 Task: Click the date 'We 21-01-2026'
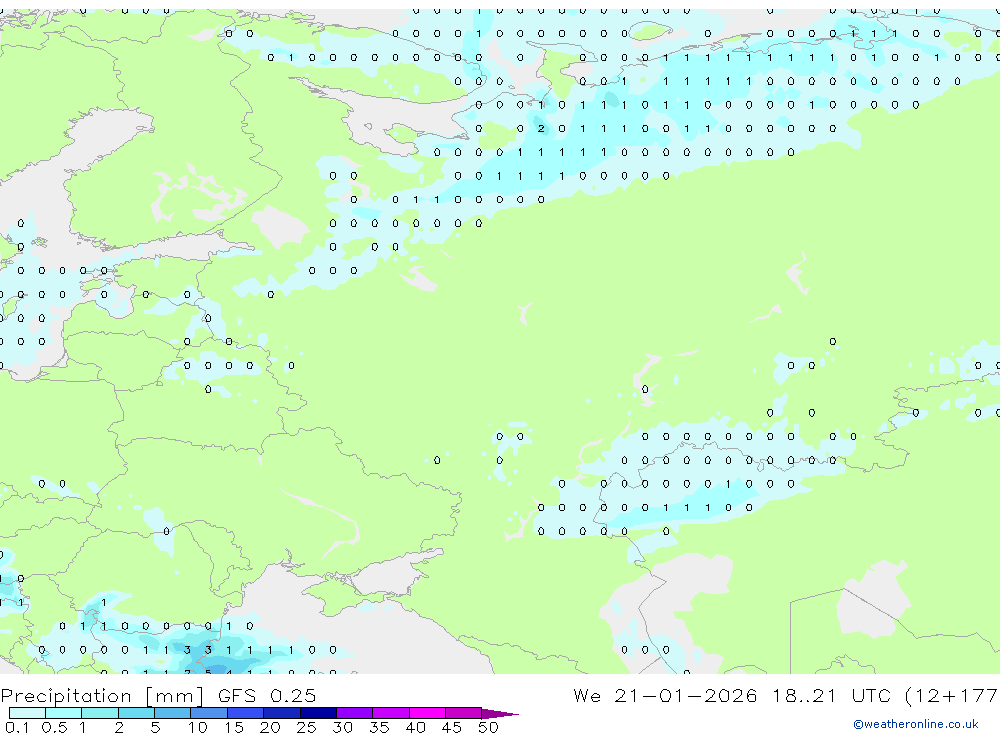pyautogui.click(x=665, y=696)
